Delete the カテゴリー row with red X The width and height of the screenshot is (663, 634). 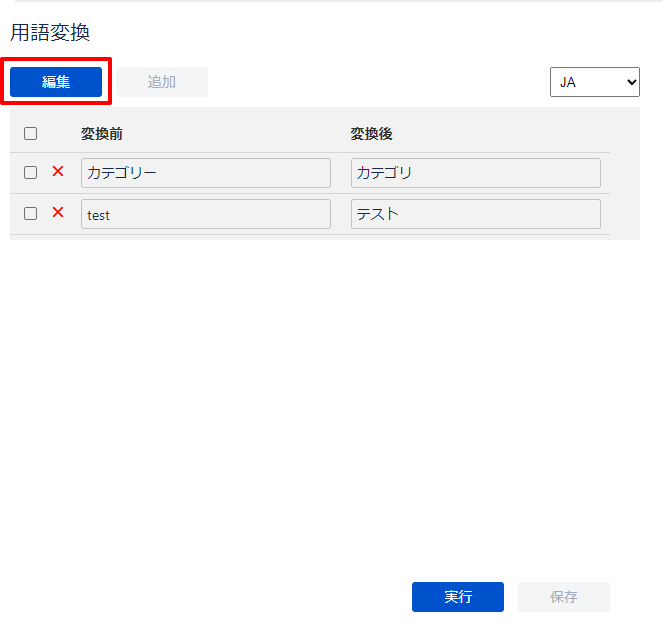58,172
